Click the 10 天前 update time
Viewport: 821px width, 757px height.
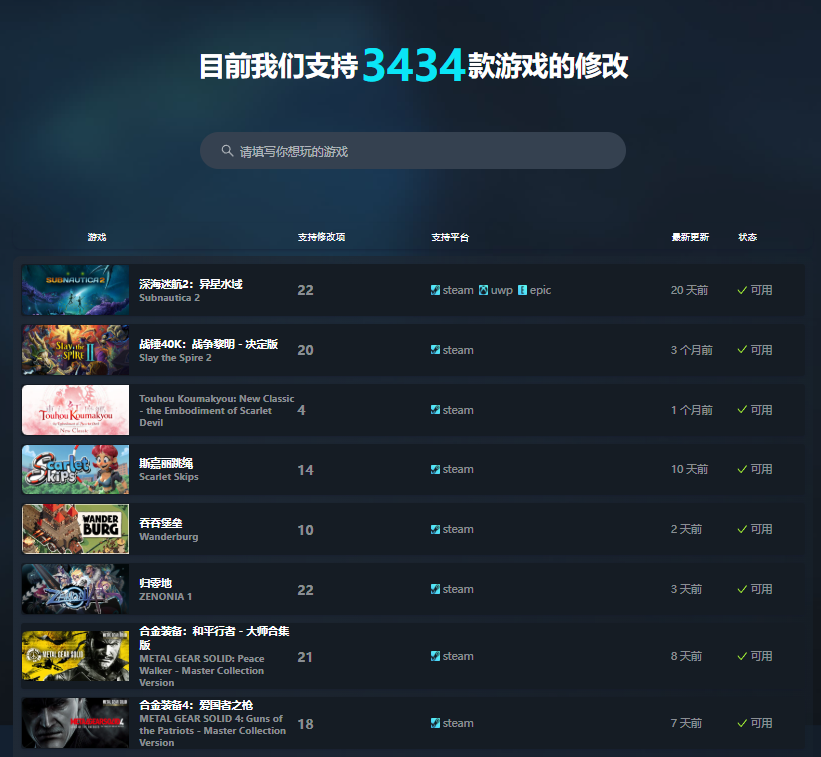click(689, 470)
